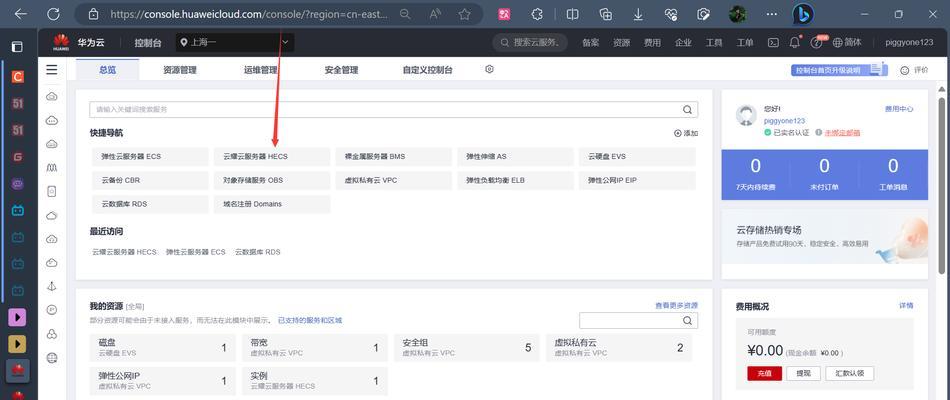Click the 未绑定邮箱 warning link
Image resolution: width=950 pixels, height=400 pixels.
coord(842,132)
